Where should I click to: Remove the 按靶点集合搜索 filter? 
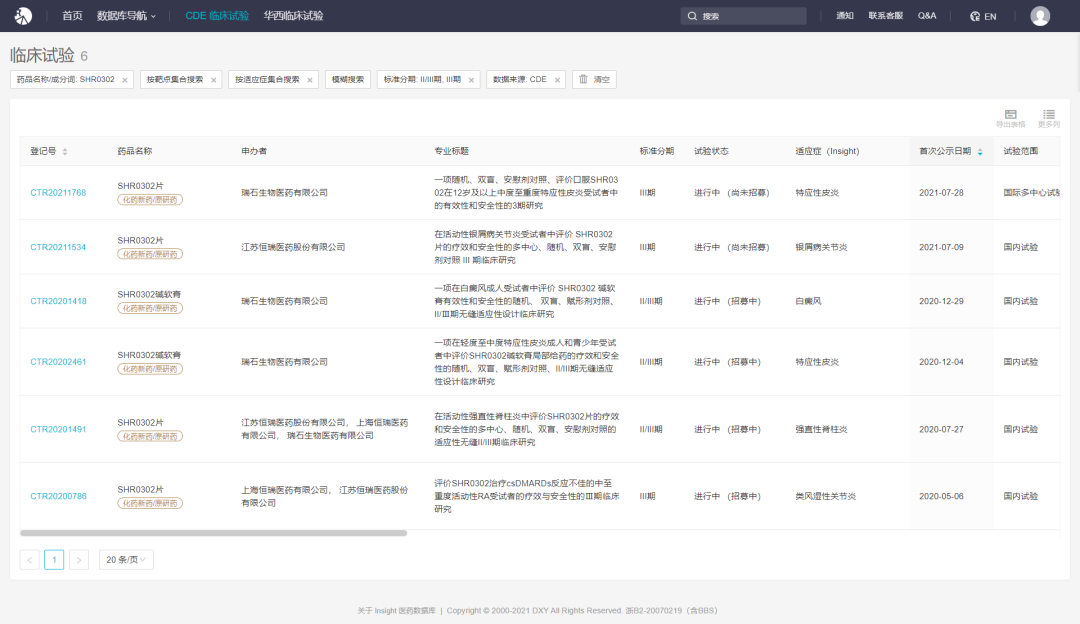pos(214,80)
